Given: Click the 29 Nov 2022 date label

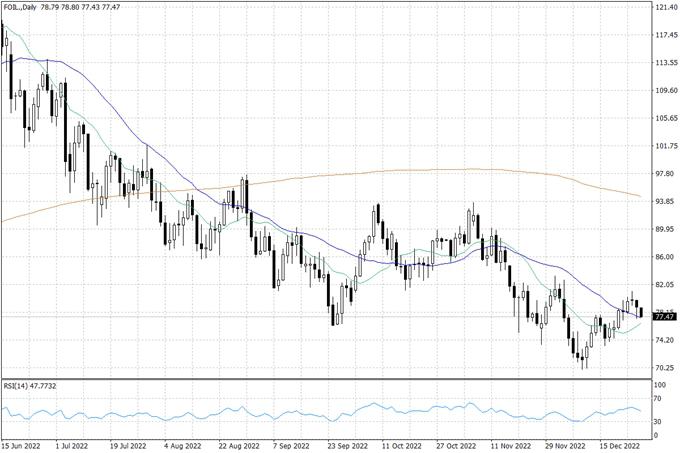Looking at the screenshot, I should point(569,445).
